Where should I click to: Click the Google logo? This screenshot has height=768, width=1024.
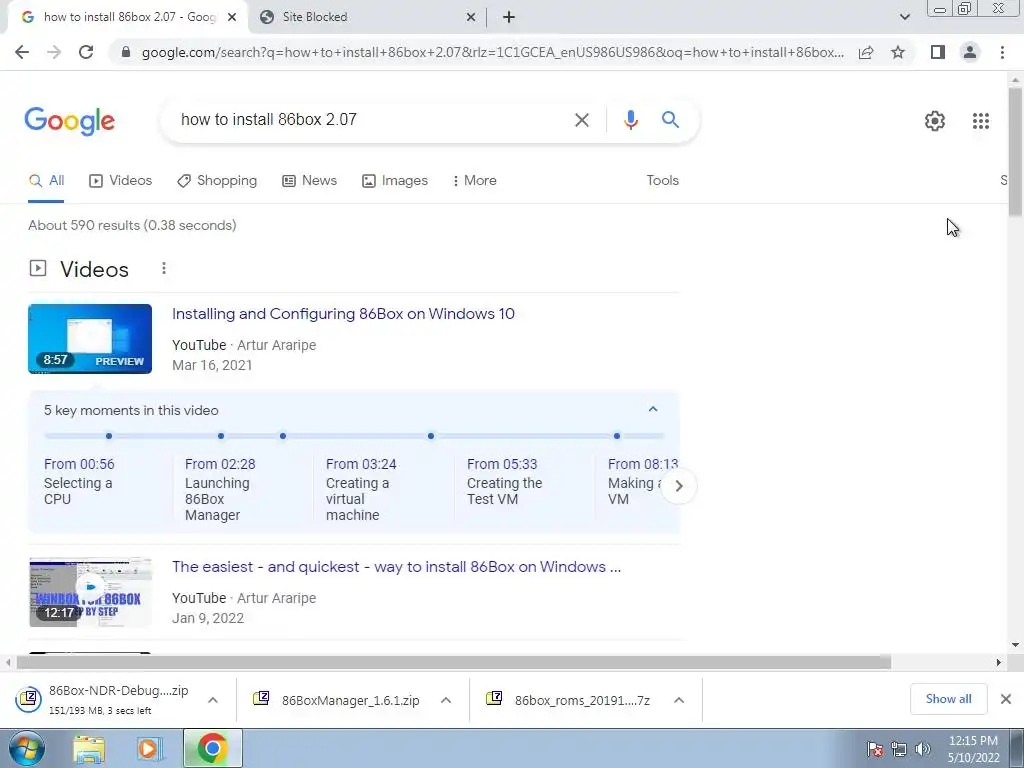(70, 121)
